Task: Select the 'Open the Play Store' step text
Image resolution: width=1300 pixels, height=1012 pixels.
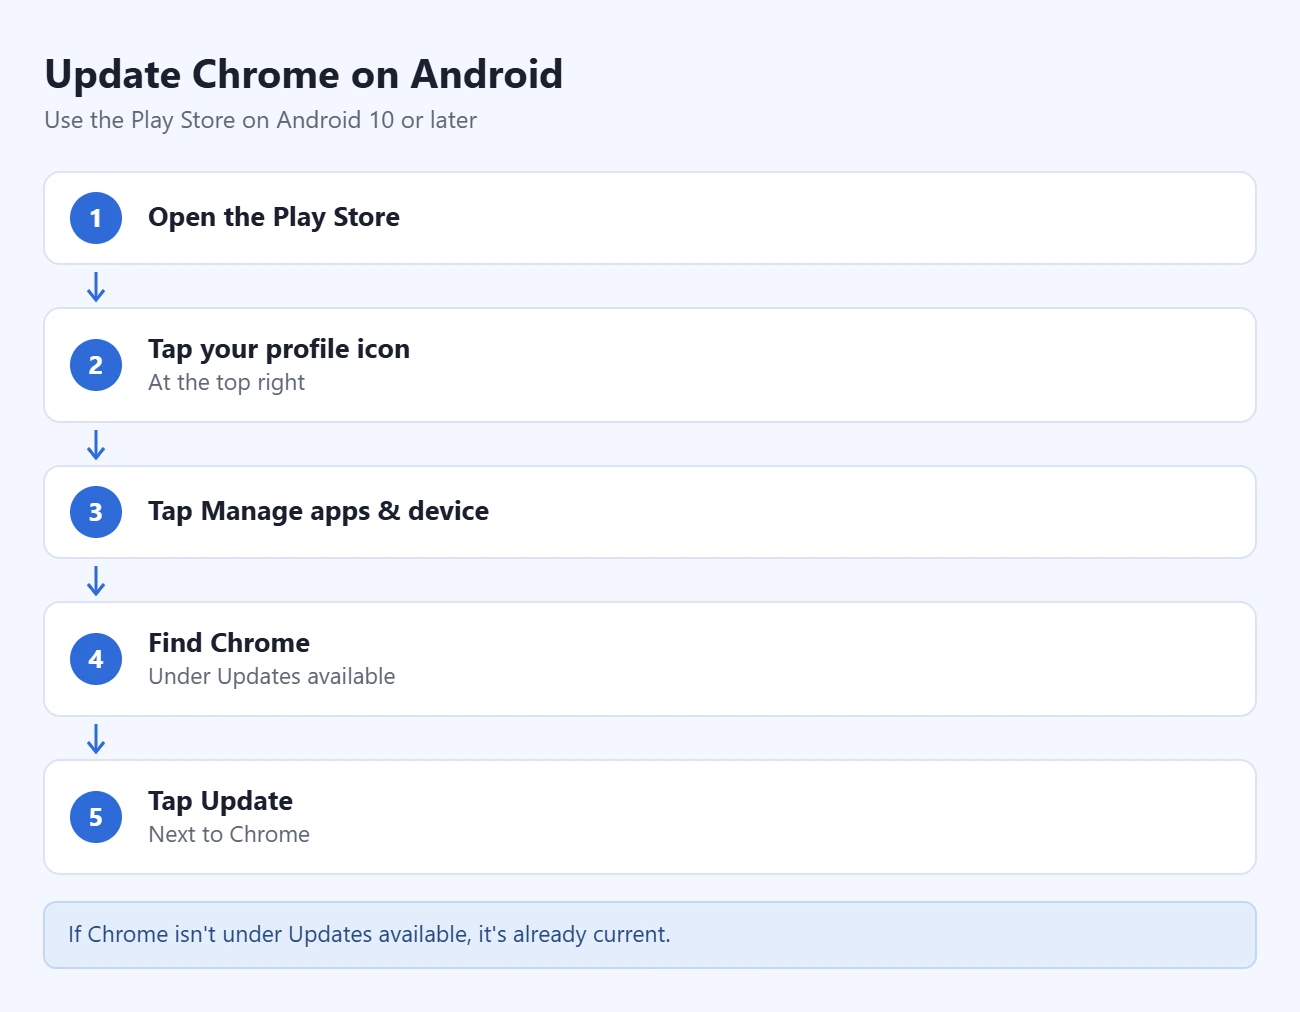Action: pyautogui.click(x=274, y=217)
